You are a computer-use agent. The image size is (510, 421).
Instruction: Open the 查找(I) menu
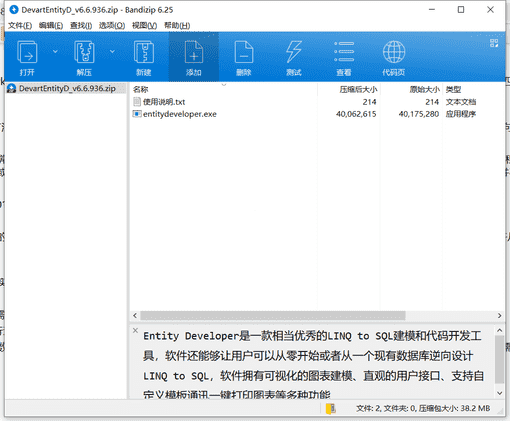click(81, 25)
